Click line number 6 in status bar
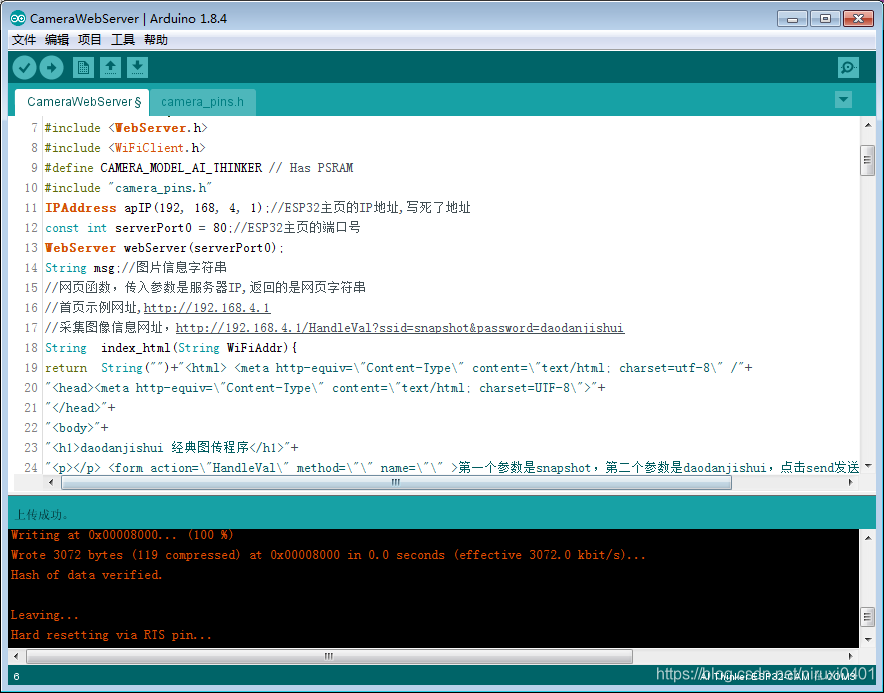The image size is (884, 693). 16,676
